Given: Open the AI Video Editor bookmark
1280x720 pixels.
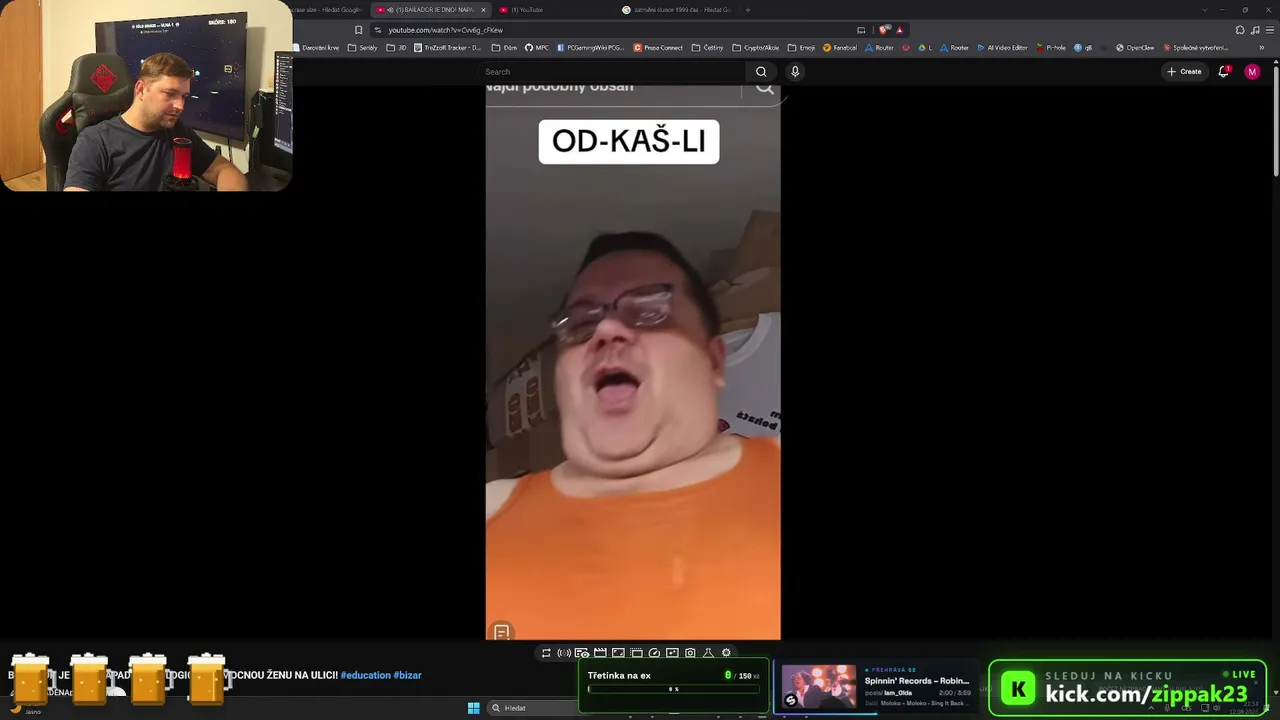Looking at the screenshot, I should 1003,47.
